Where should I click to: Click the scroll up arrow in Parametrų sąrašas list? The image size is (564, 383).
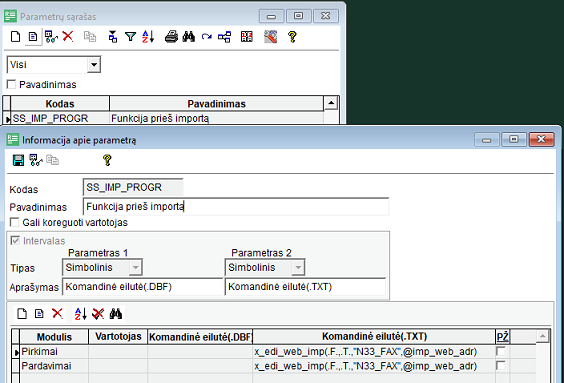tap(331, 103)
